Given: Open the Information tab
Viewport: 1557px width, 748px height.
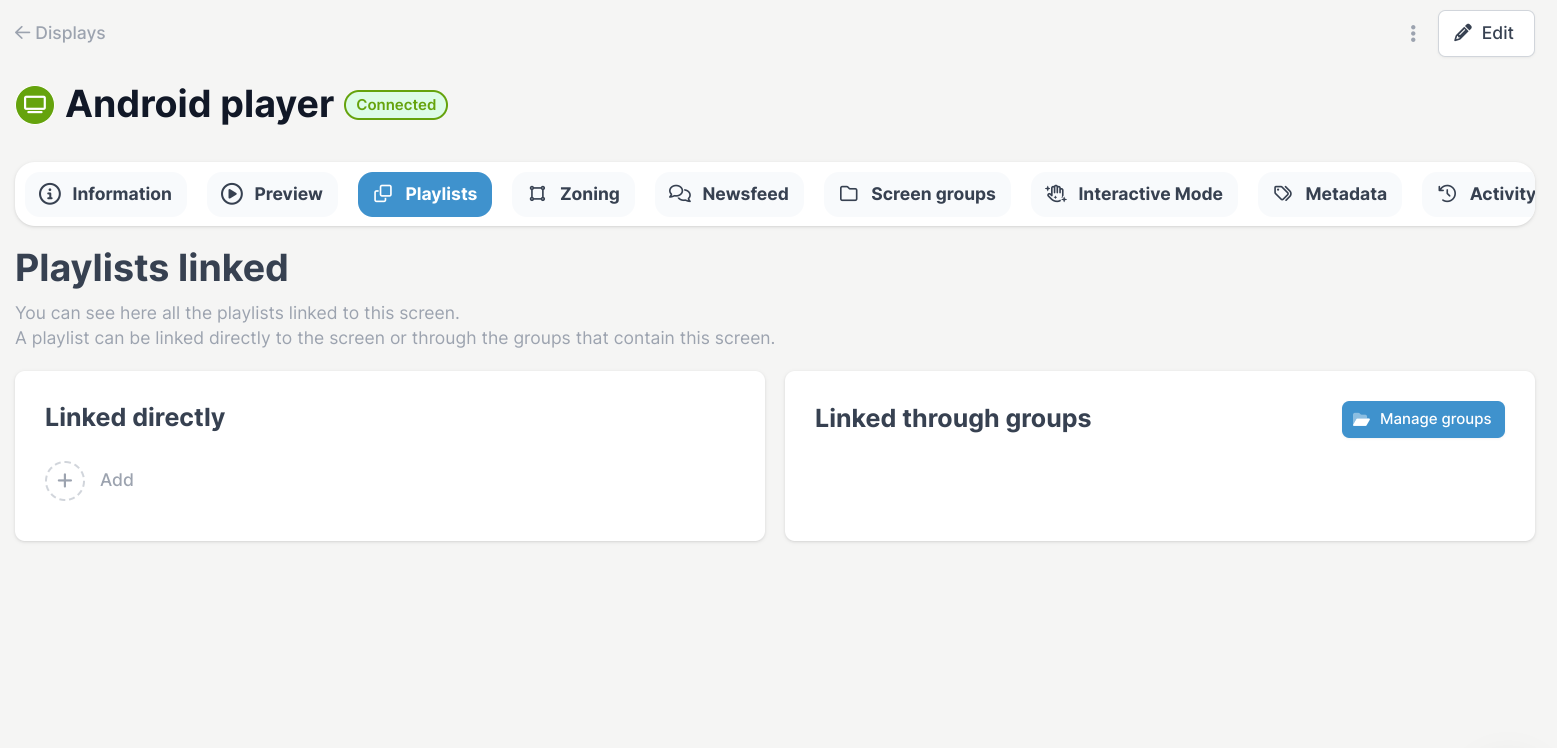Looking at the screenshot, I should click(105, 194).
